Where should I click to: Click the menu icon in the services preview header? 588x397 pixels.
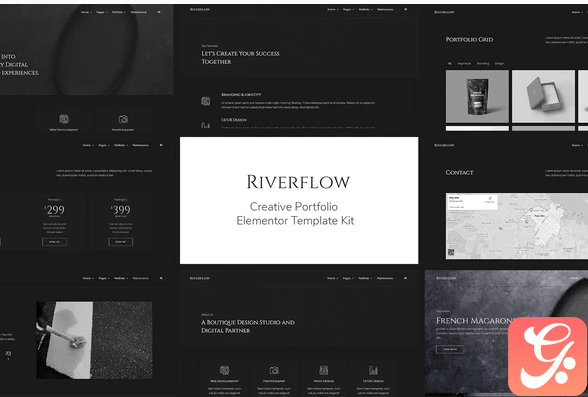point(405,9)
